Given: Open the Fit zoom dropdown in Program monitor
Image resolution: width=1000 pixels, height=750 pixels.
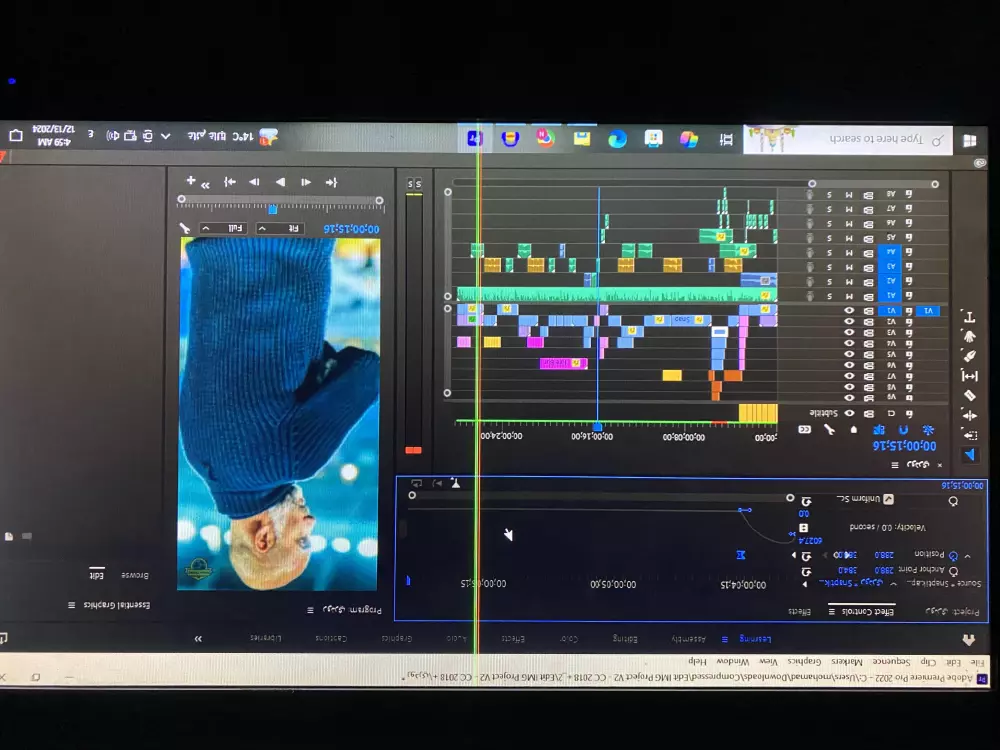Looking at the screenshot, I should (280, 228).
